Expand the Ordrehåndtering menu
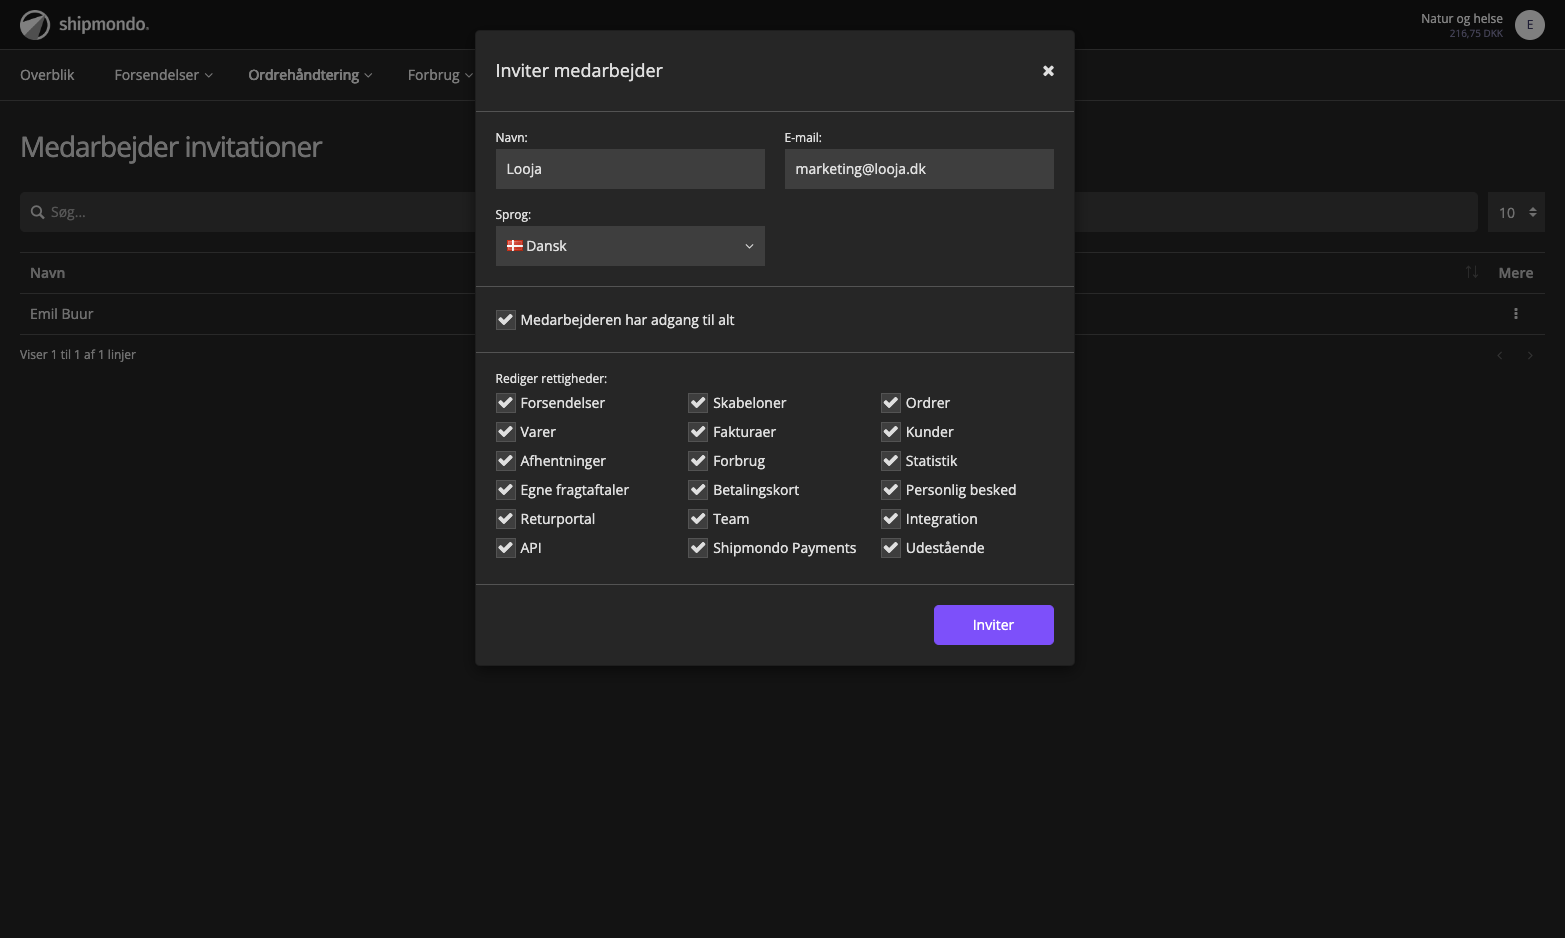Image resolution: width=1565 pixels, height=938 pixels. coord(310,75)
